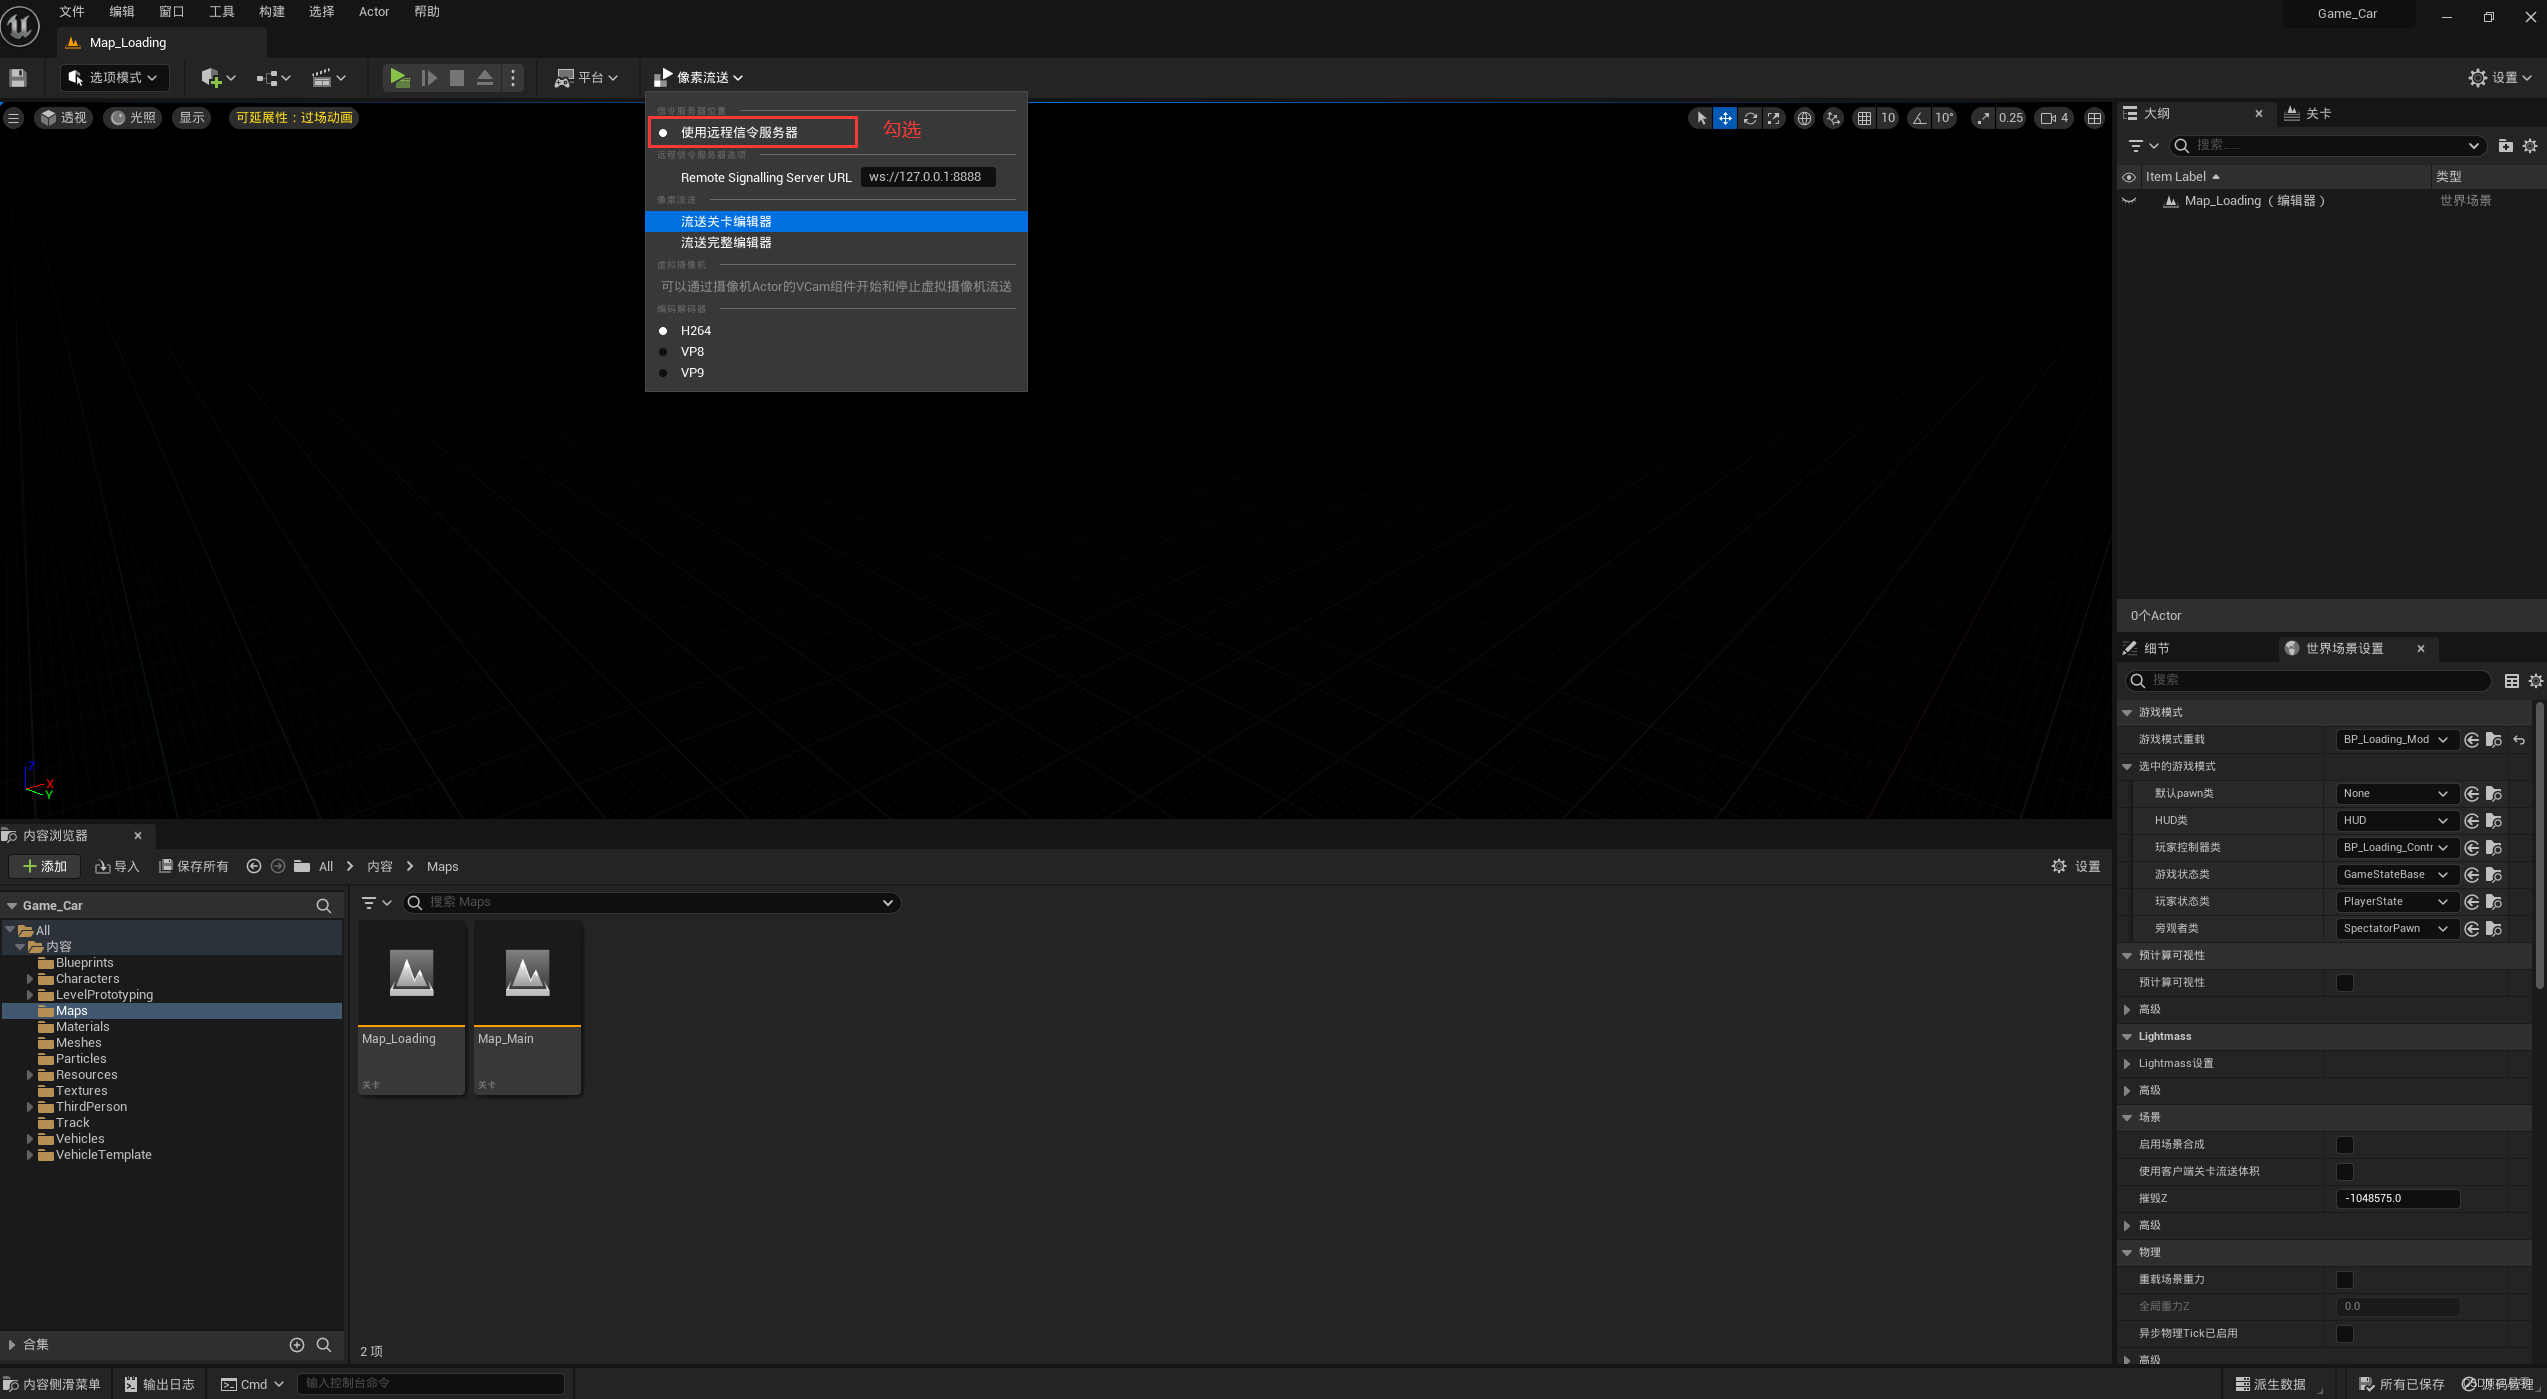The width and height of the screenshot is (2547, 1399).
Task: Enable 使用远程信令服务器 option
Action: 738,133
